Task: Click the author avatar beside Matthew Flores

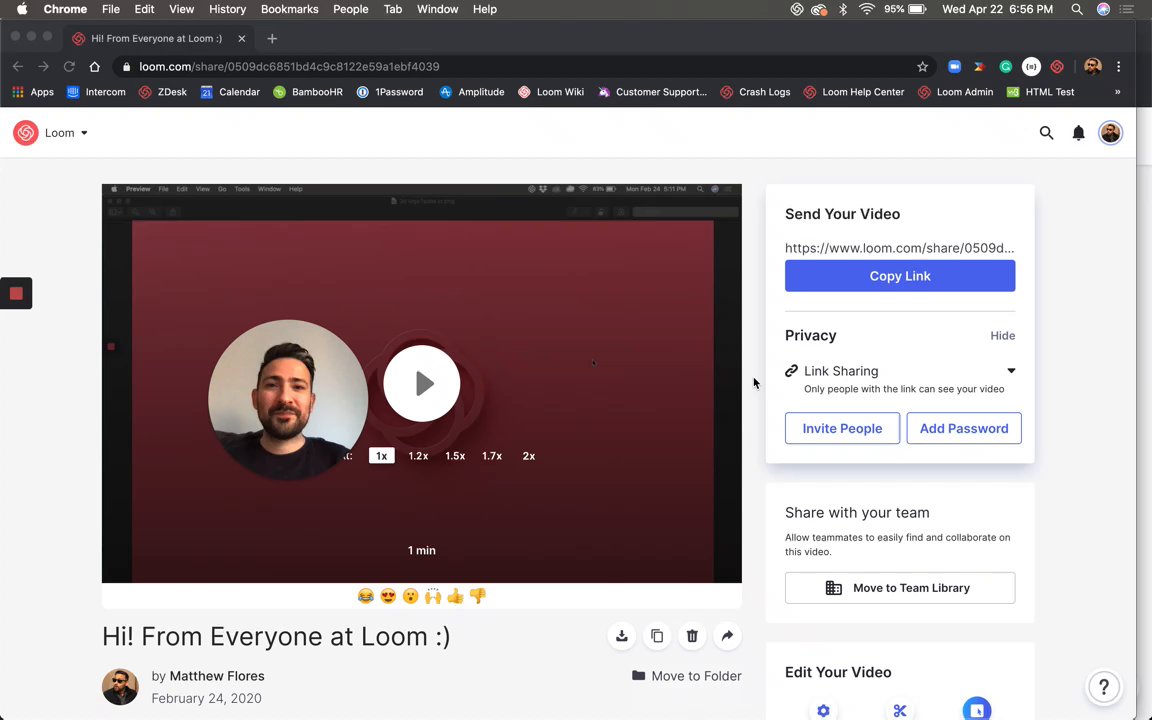Action: (x=120, y=687)
